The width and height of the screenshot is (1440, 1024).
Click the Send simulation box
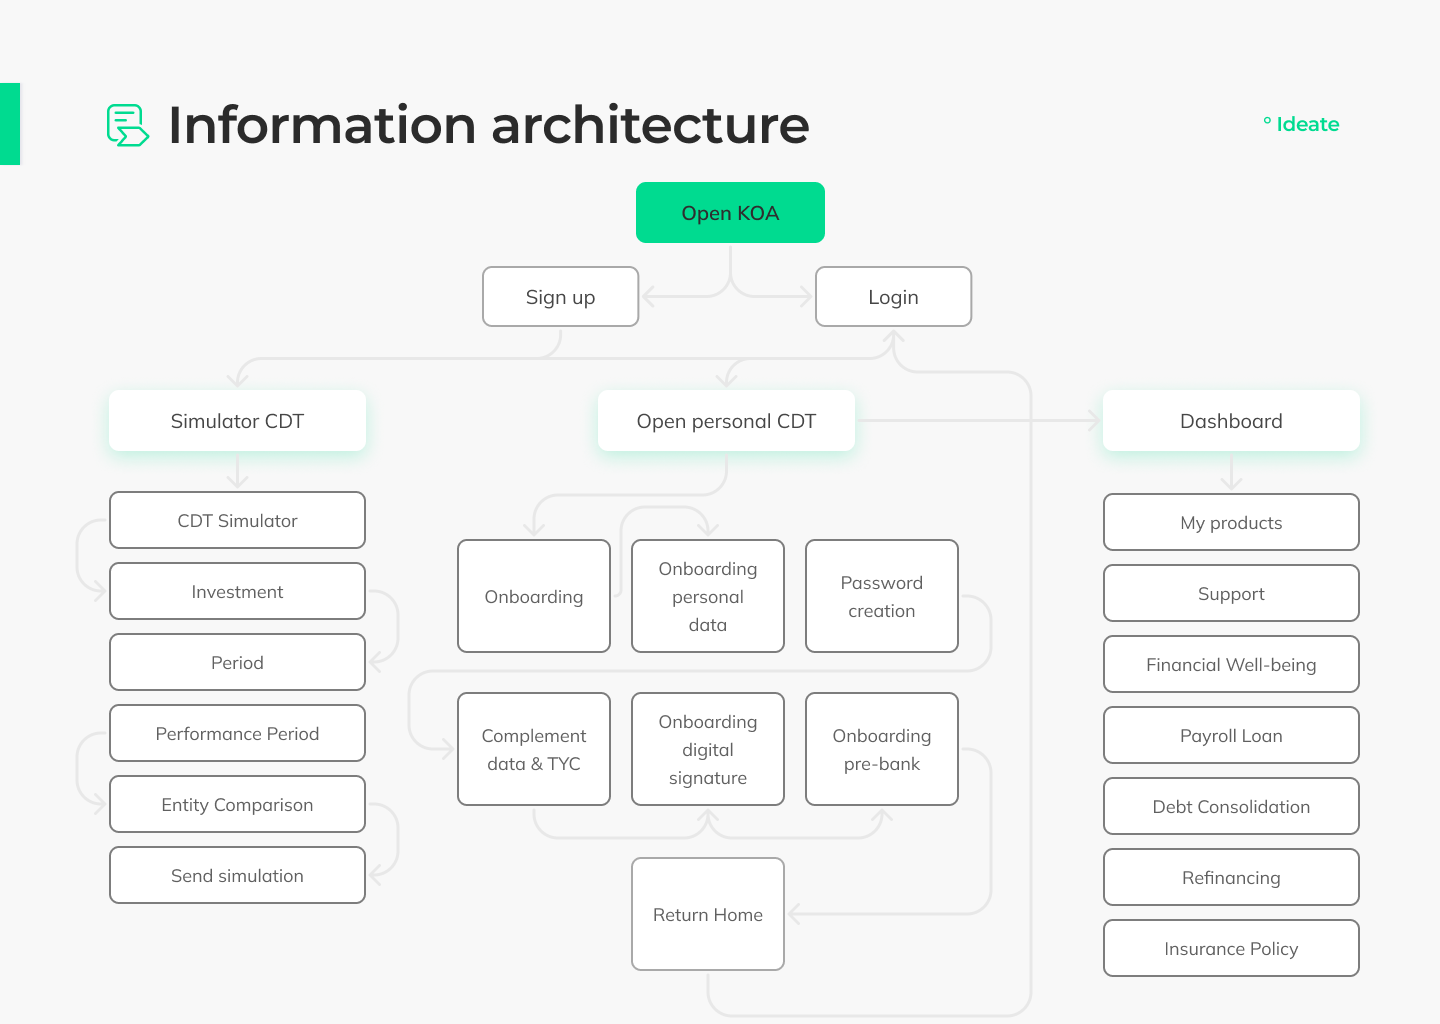click(x=237, y=875)
